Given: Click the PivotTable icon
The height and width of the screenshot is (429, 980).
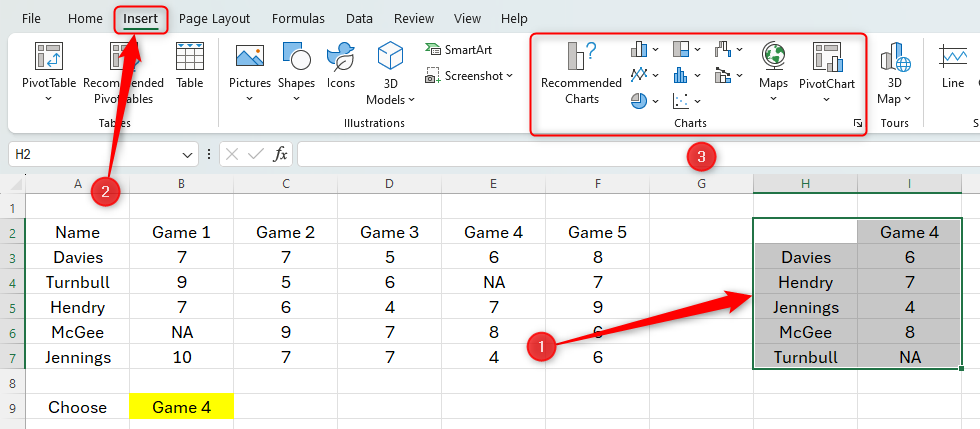Looking at the screenshot, I should coord(49,56).
